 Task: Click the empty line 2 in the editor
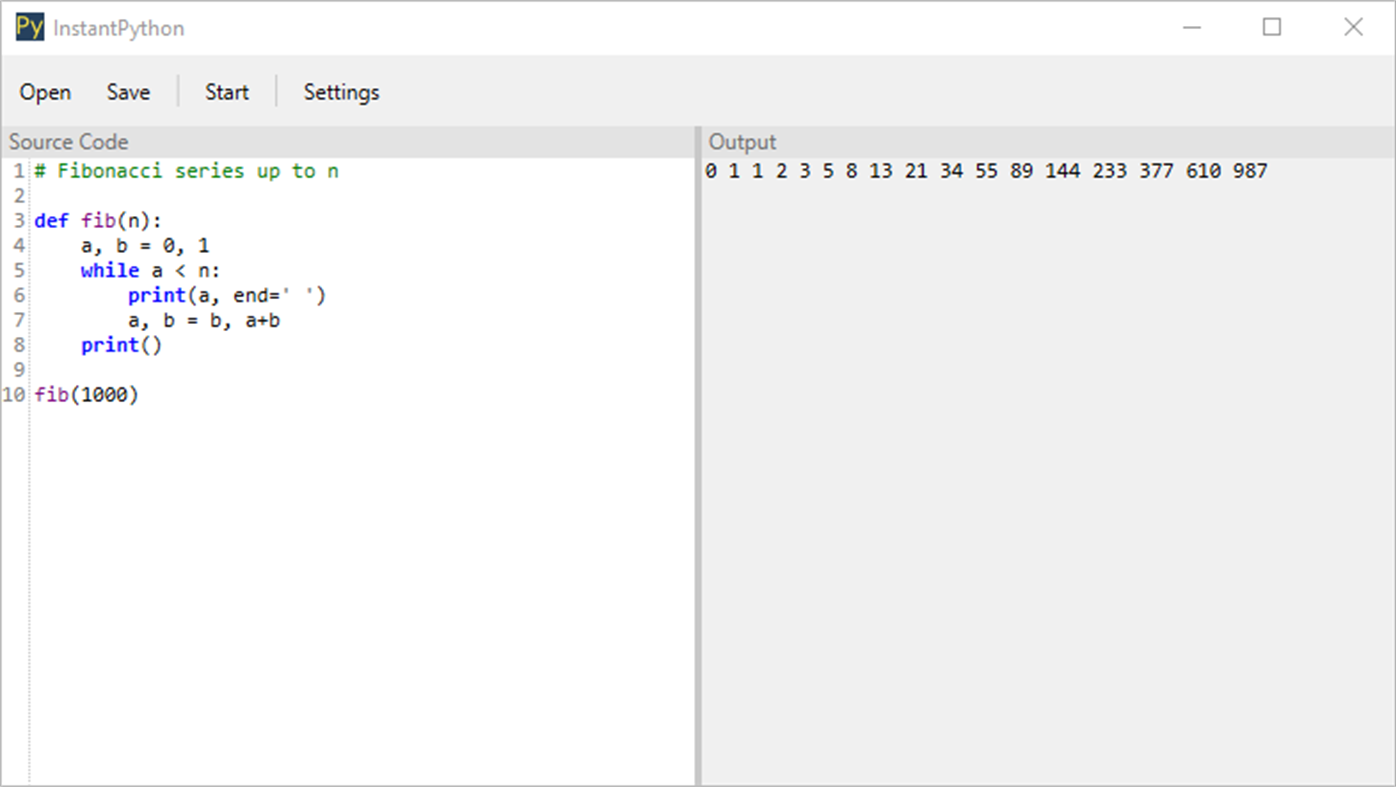pos(100,195)
